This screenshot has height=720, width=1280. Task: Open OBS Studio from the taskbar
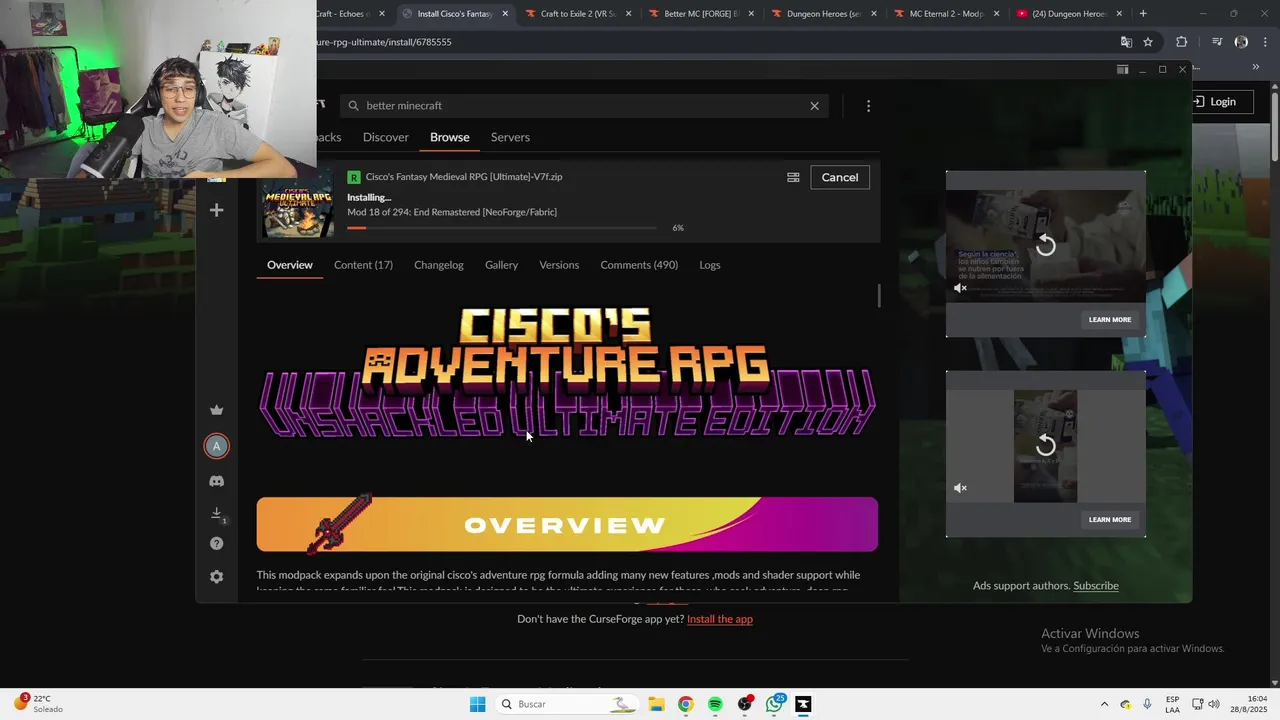click(745, 704)
